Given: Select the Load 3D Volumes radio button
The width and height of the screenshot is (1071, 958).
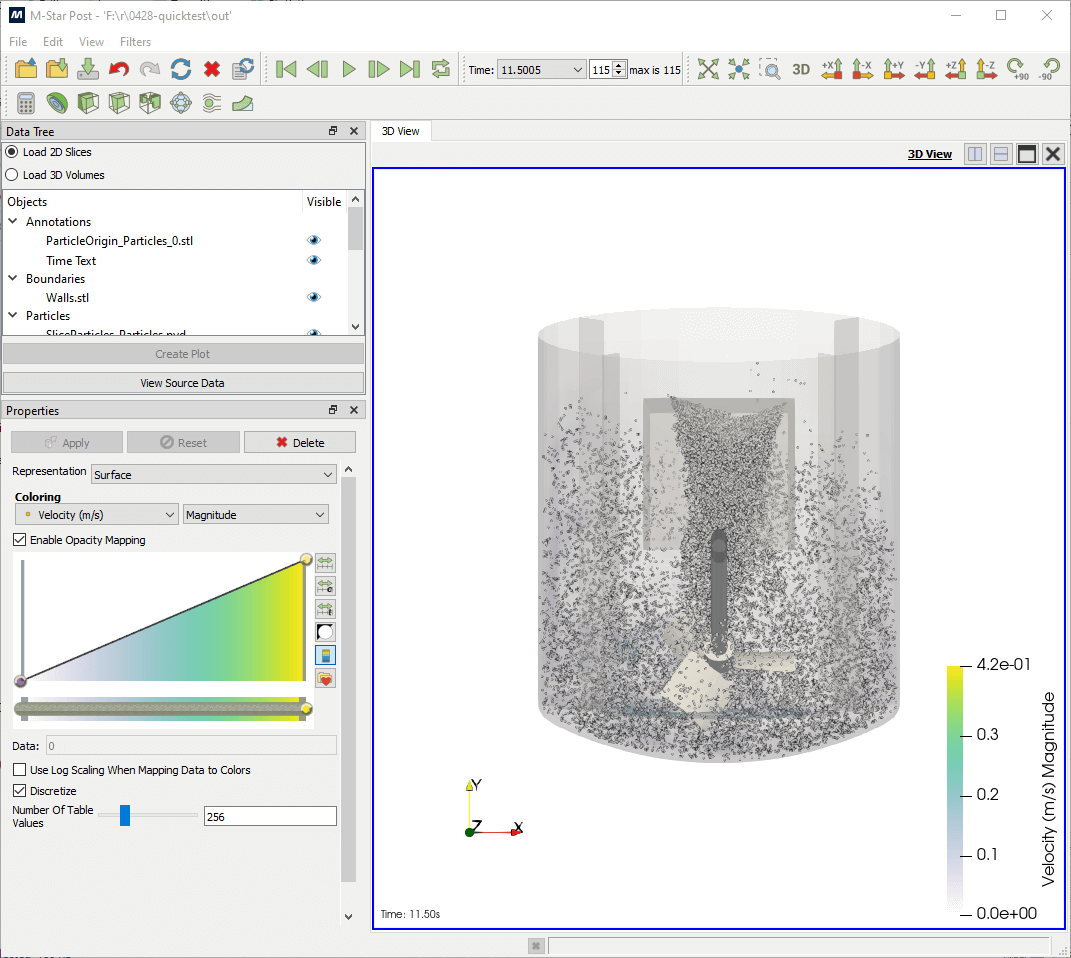Looking at the screenshot, I should 12,175.
